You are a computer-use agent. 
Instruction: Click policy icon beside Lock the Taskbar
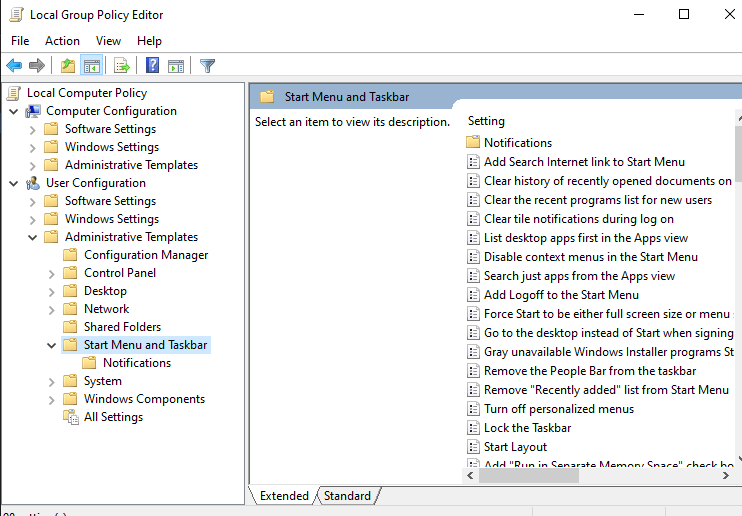tap(473, 428)
